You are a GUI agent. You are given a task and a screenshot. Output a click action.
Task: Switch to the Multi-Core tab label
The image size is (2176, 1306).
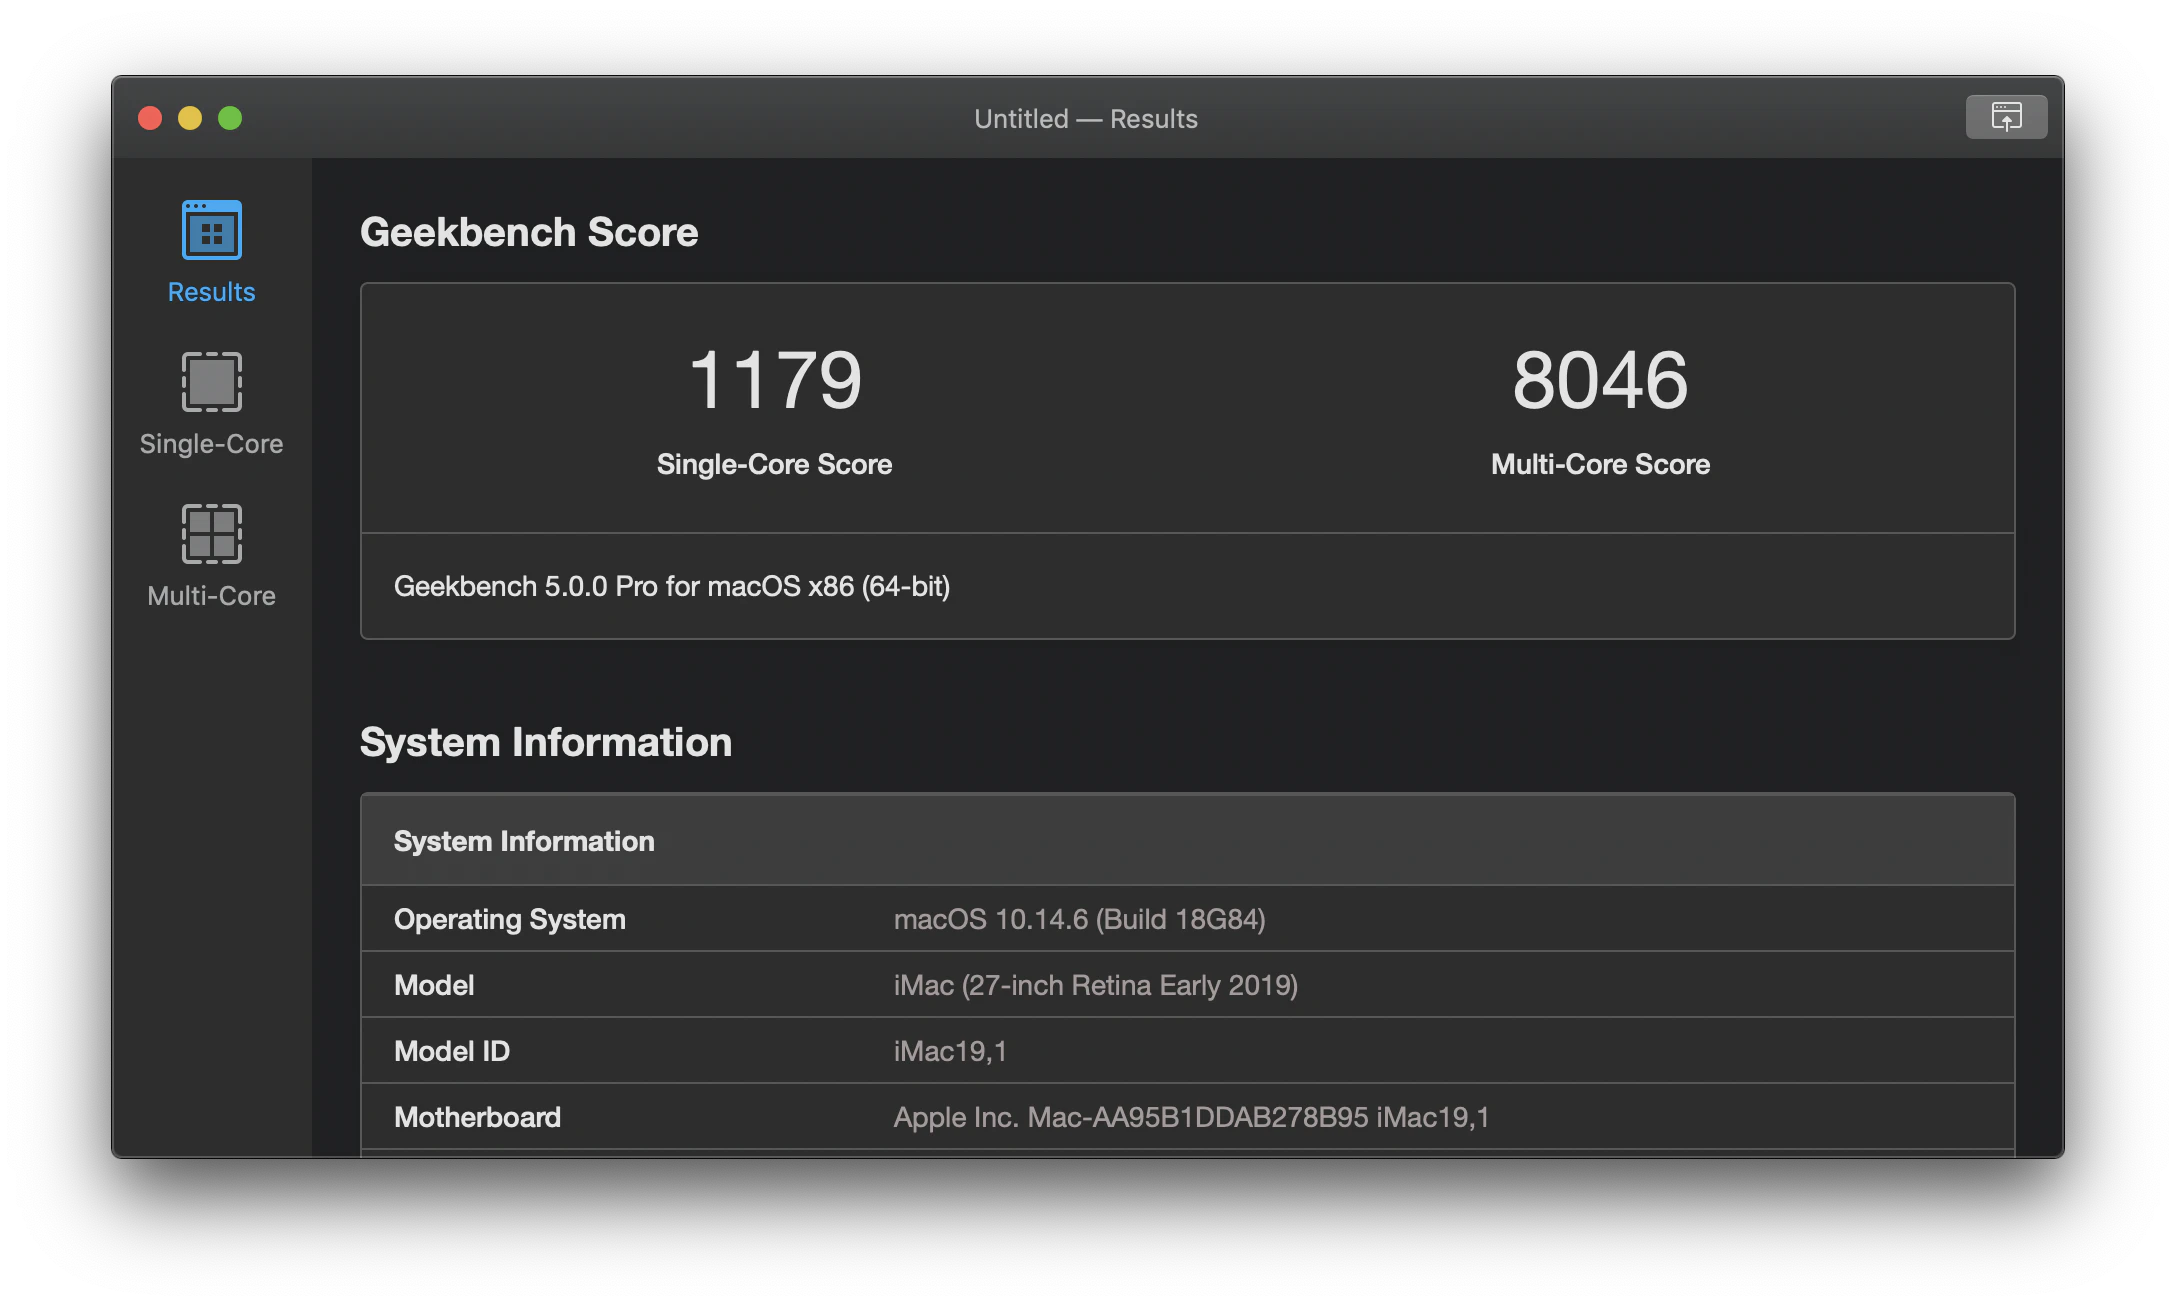click(x=211, y=596)
